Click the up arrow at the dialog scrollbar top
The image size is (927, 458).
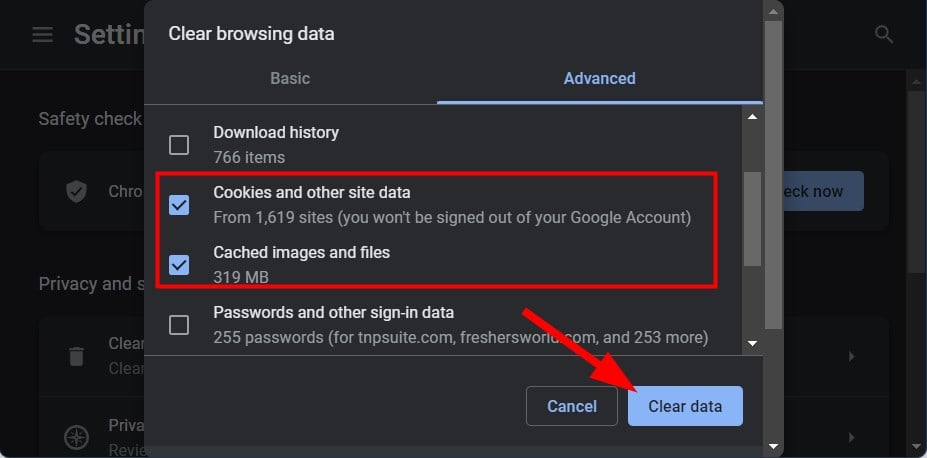tap(773, 11)
